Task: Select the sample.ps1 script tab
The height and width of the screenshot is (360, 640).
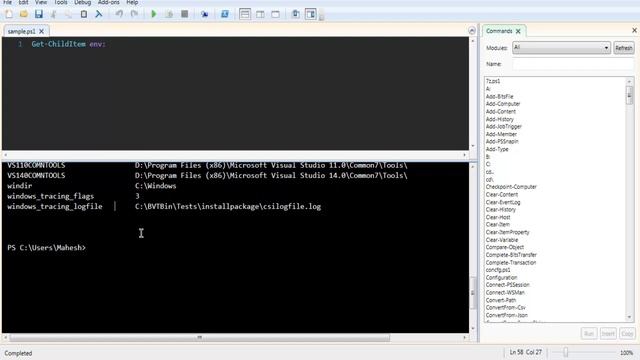Action: click(21, 31)
